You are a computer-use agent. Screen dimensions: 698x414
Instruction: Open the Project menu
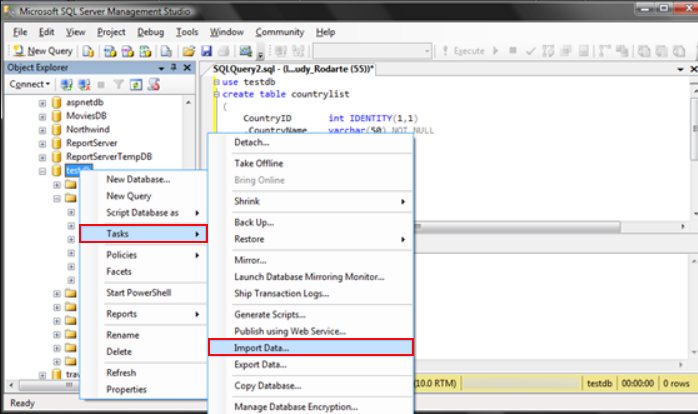[111, 32]
